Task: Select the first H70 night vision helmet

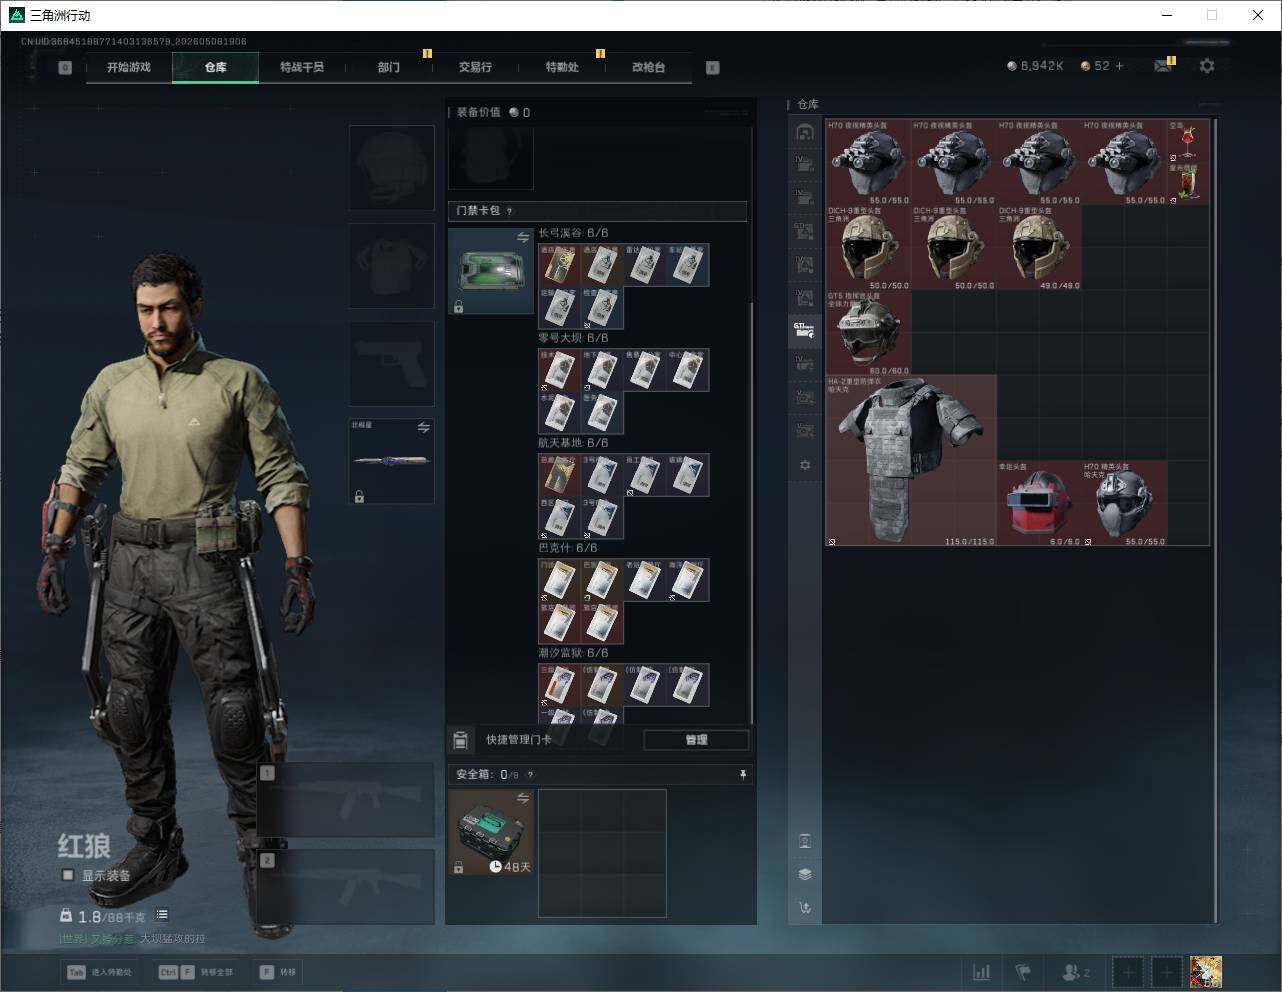Action: tap(868, 162)
